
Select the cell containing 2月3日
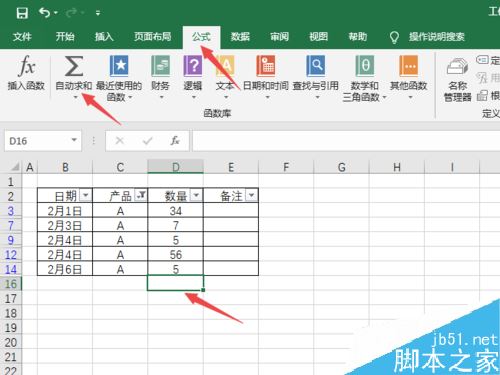pos(65,225)
